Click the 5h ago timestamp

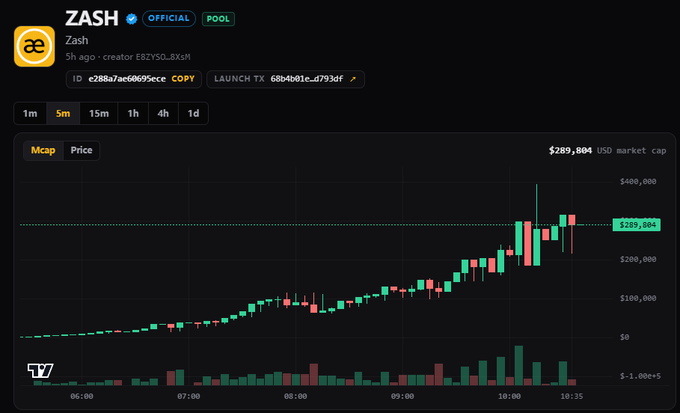[x=80, y=57]
